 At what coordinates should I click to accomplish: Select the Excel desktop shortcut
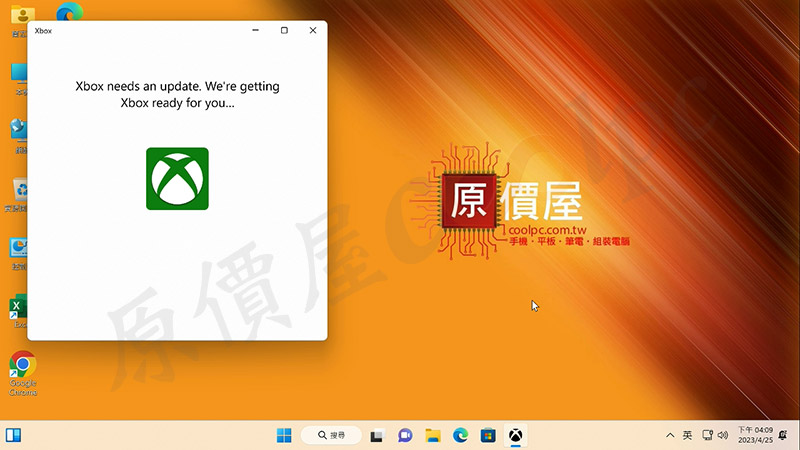point(19,311)
